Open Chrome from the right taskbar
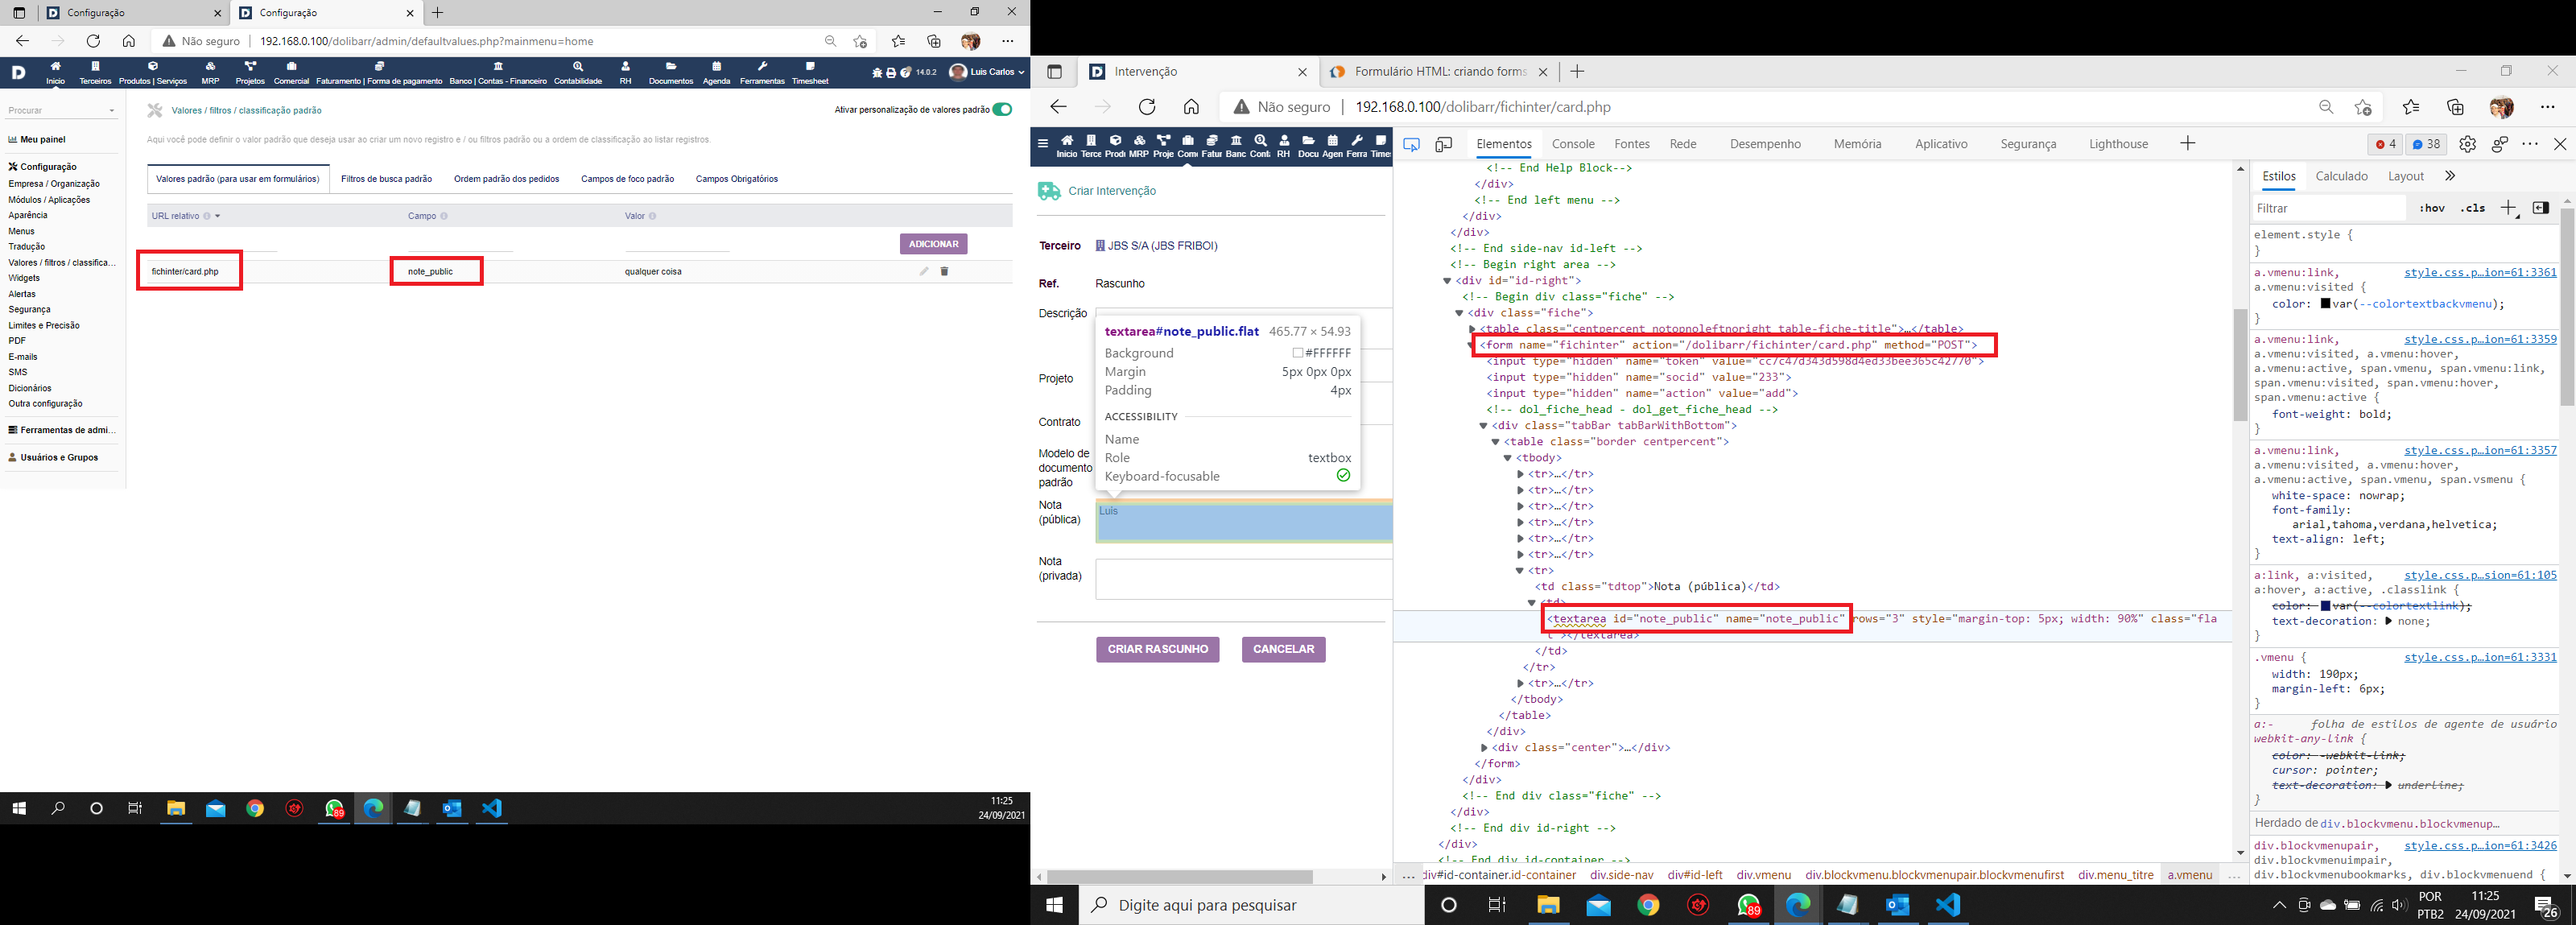This screenshot has height=925, width=2576. pos(1648,905)
